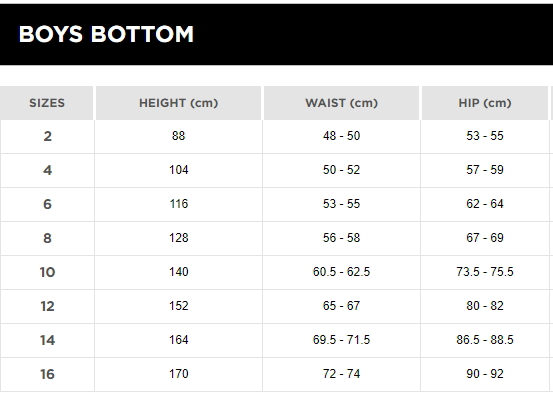Screen dimensions: 553x395
Task: Select the HEIGHT (cm) column header
Action: (178, 103)
